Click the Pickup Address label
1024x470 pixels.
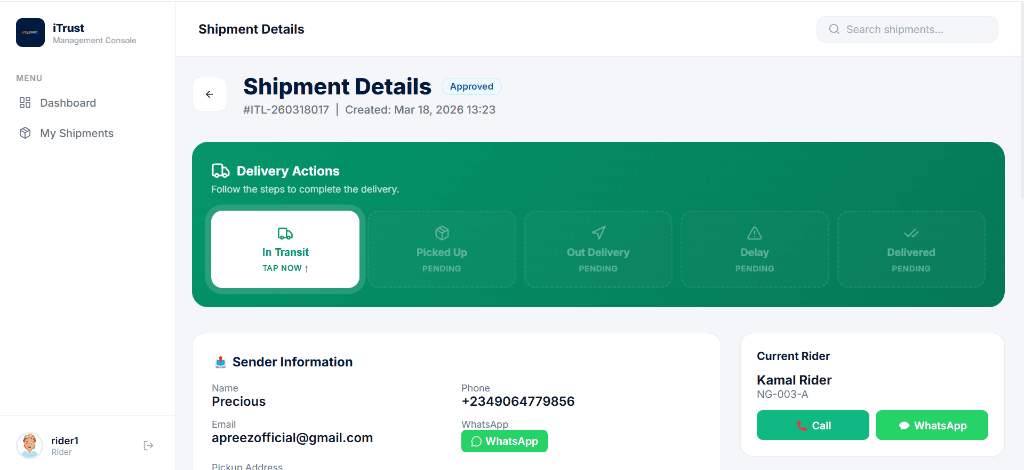pos(247,466)
